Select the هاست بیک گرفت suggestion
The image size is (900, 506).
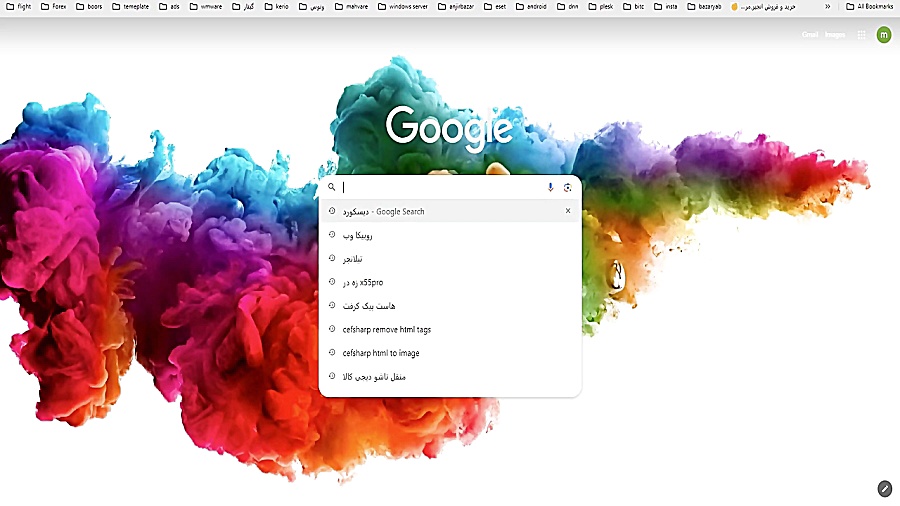point(450,306)
